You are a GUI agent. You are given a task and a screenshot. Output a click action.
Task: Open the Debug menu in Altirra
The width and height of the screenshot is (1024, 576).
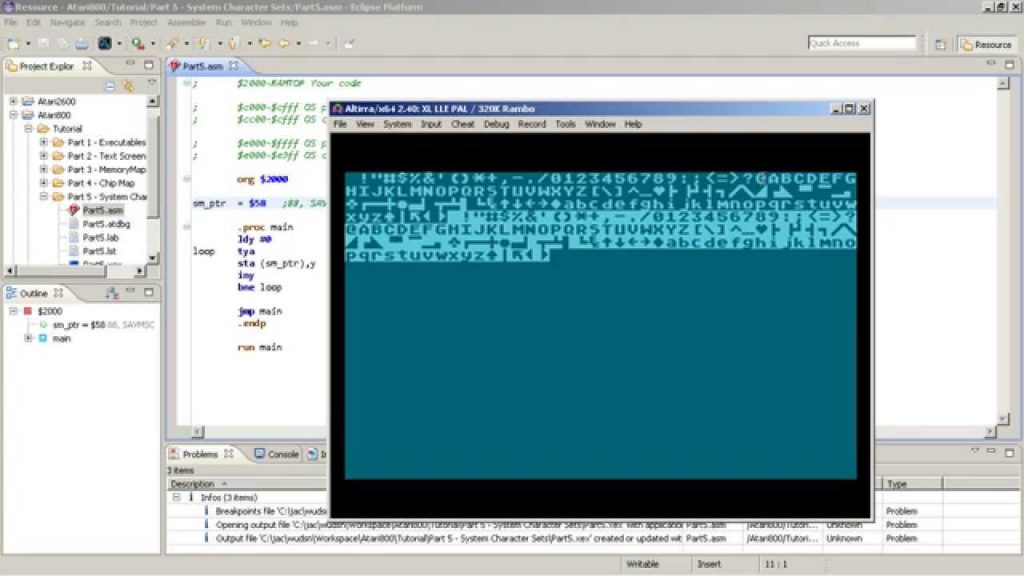496,124
